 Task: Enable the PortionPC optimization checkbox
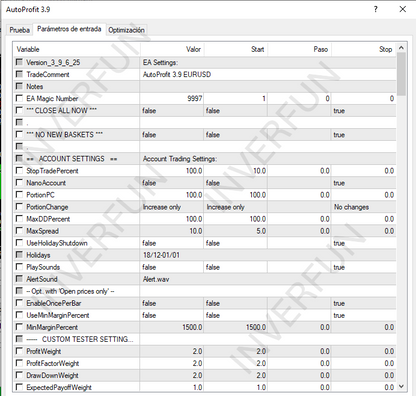coord(19,195)
